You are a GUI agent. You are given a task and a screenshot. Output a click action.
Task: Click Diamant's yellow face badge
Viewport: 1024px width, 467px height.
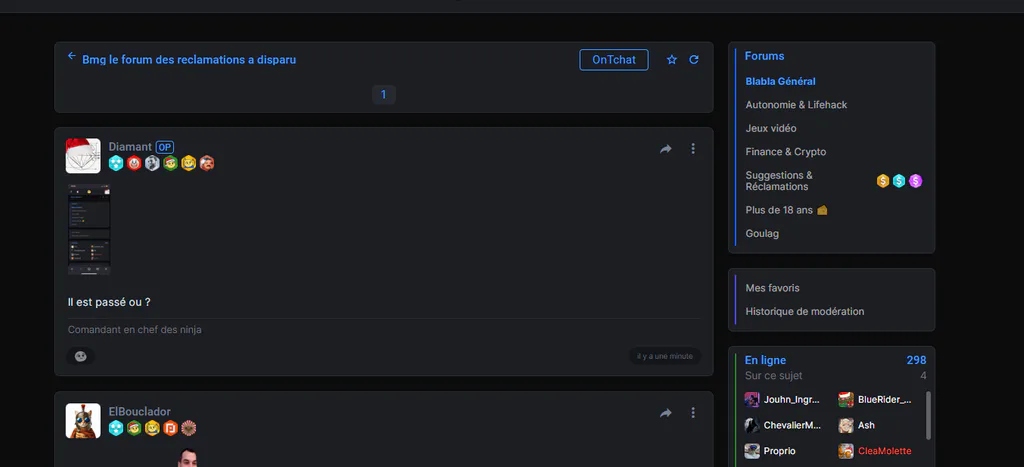pyautogui.click(x=189, y=163)
